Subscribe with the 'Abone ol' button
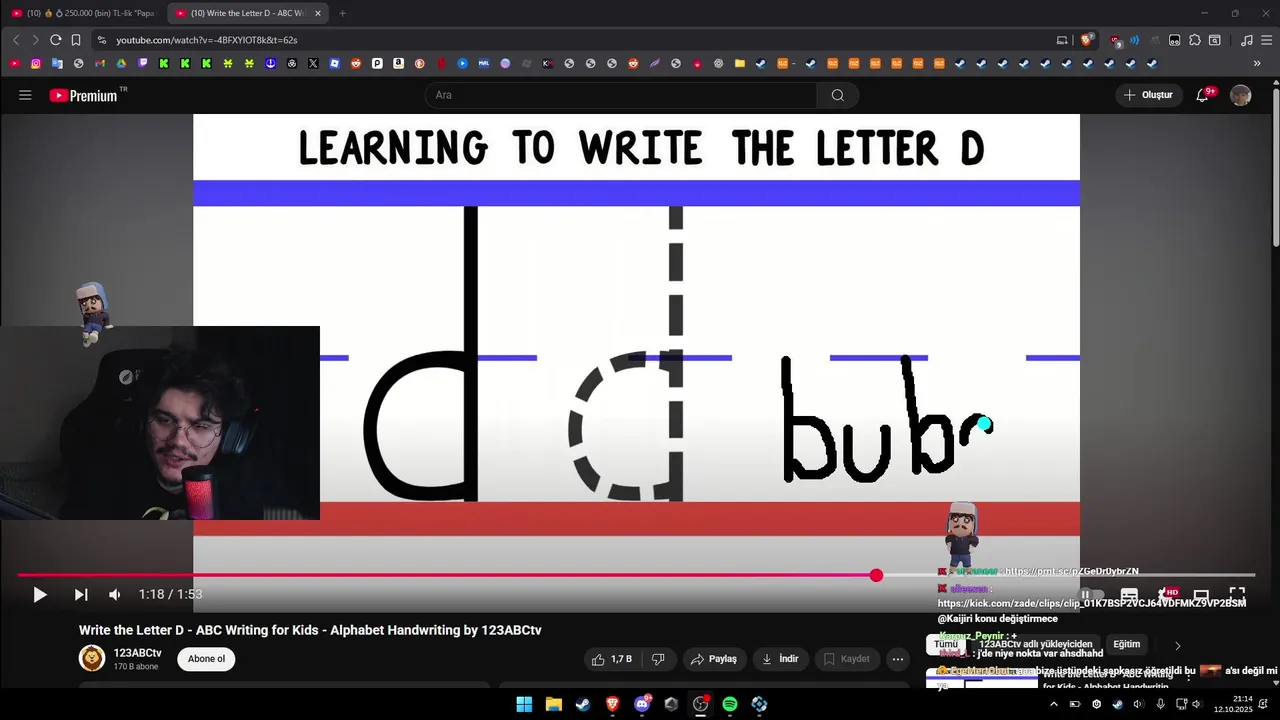Image resolution: width=1280 pixels, height=720 pixels. [x=207, y=659]
